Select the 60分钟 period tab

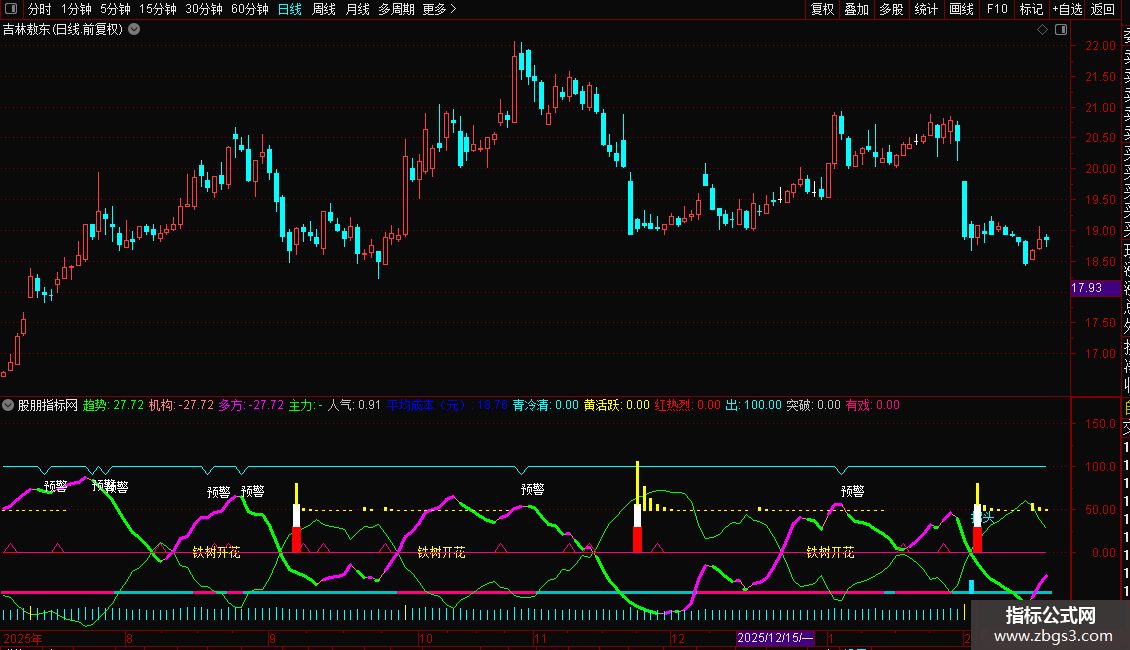point(249,9)
